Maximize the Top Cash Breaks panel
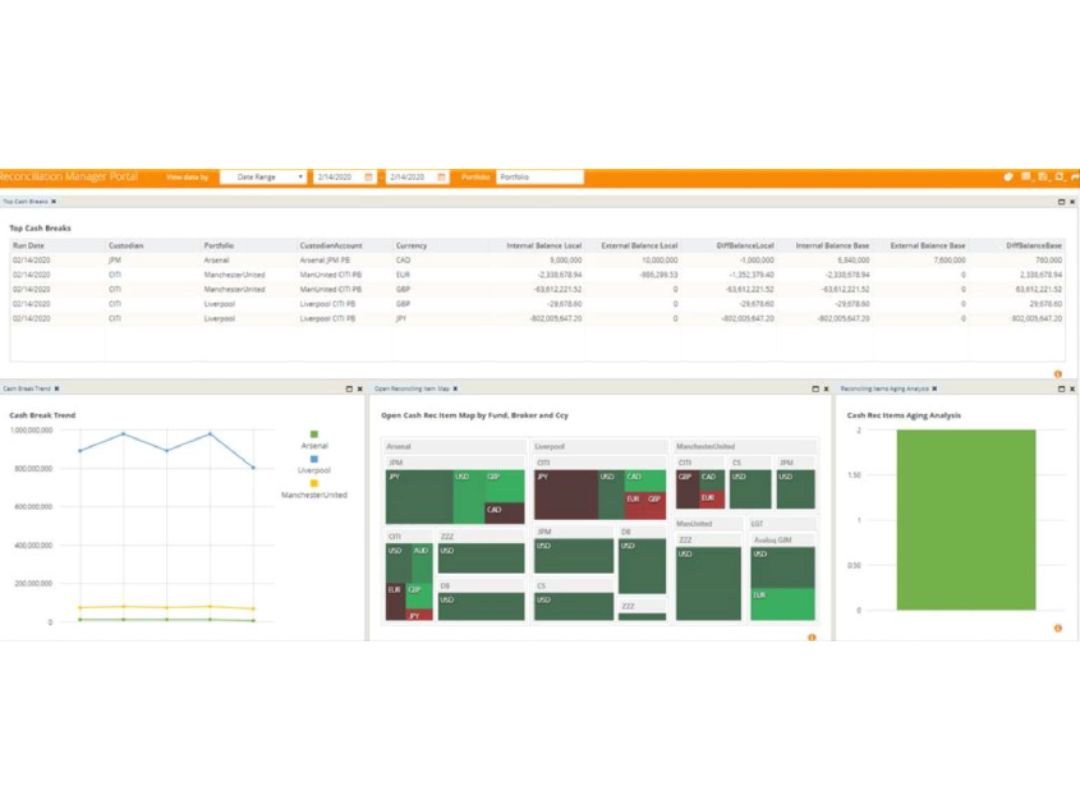1080x810 pixels. [x=1061, y=202]
